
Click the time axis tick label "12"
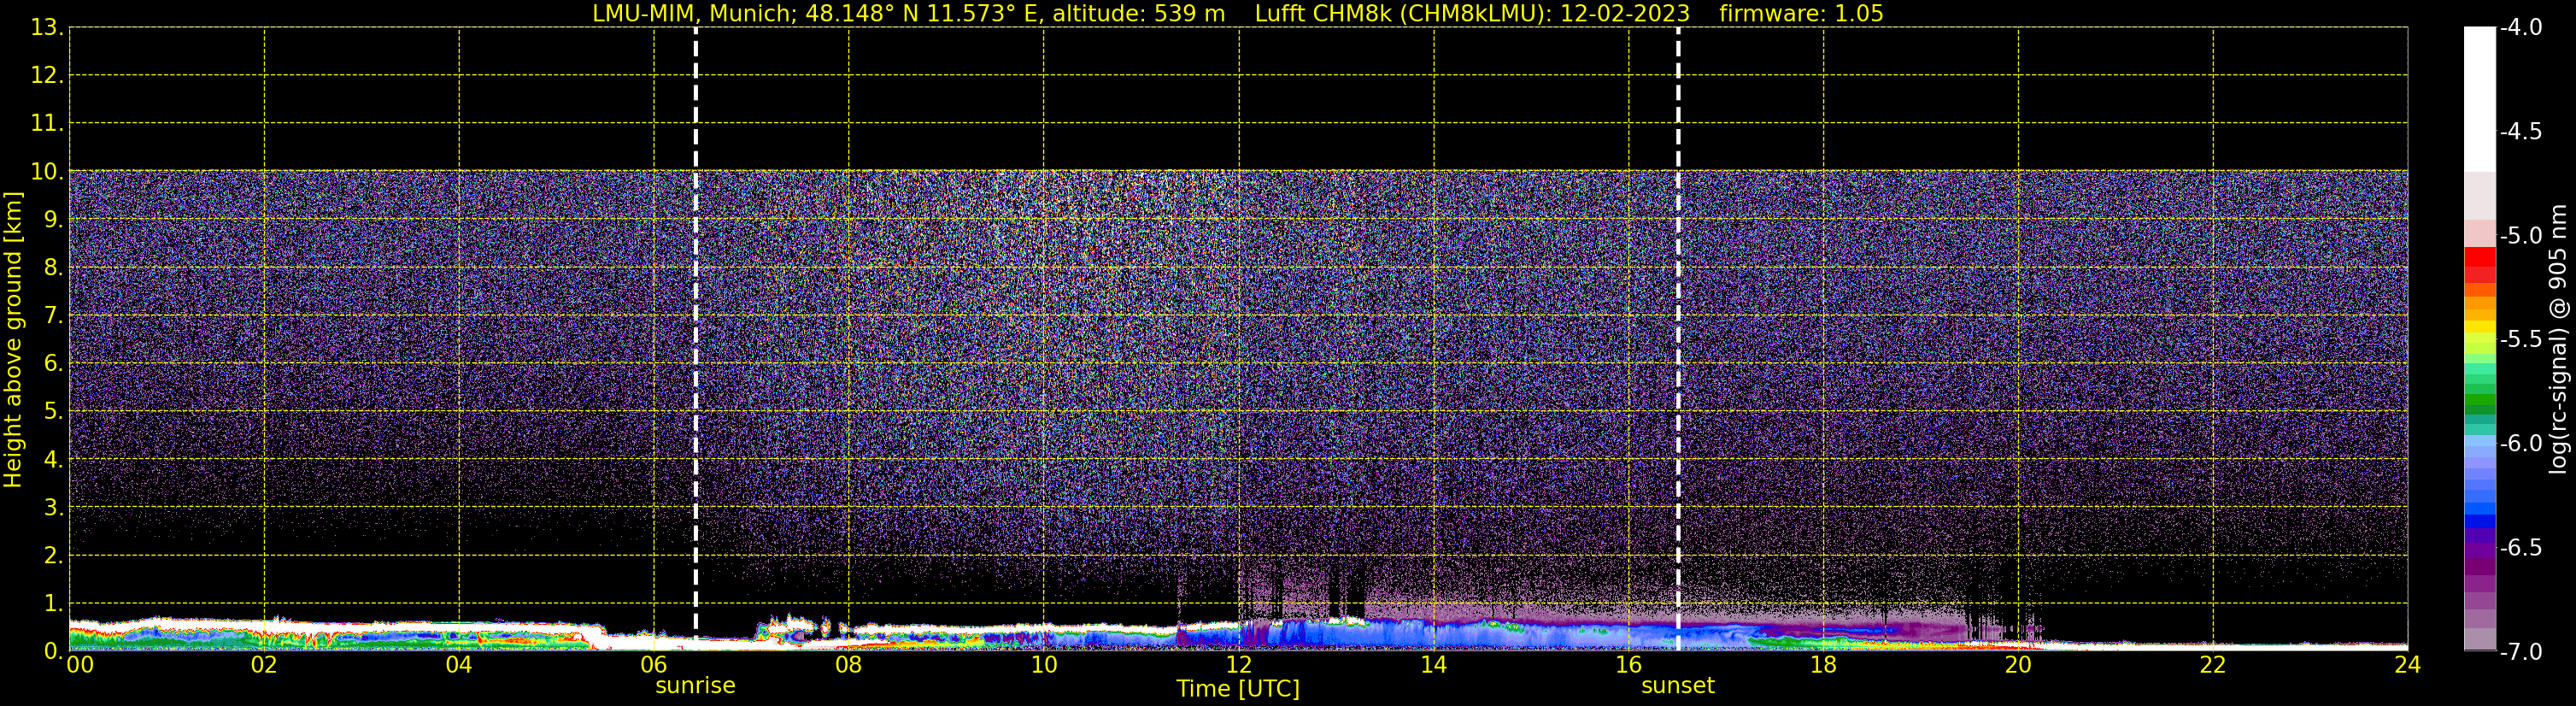[x=1239, y=665]
